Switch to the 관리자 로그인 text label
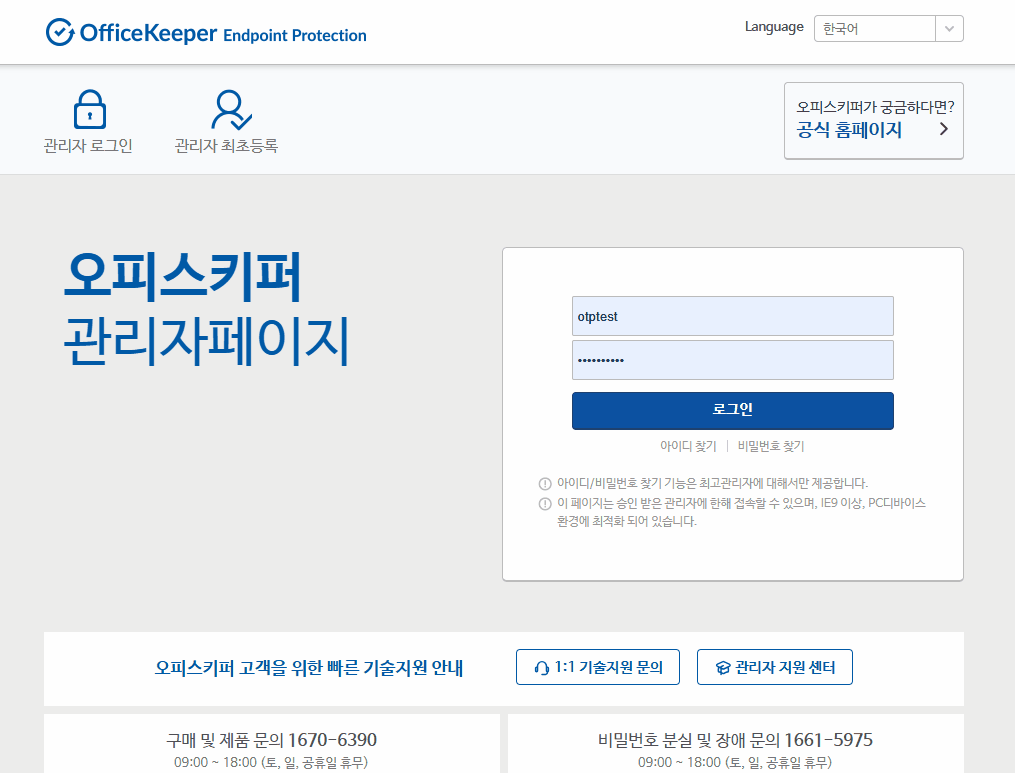Image resolution: width=1015 pixels, height=773 pixels. (x=88, y=146)
